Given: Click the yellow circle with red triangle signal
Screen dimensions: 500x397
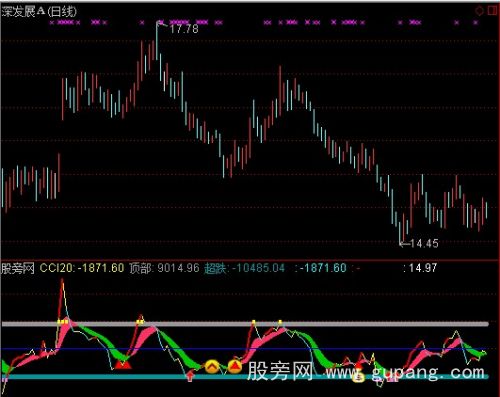Looking at the screenshot, I should [x=235, y=366].
